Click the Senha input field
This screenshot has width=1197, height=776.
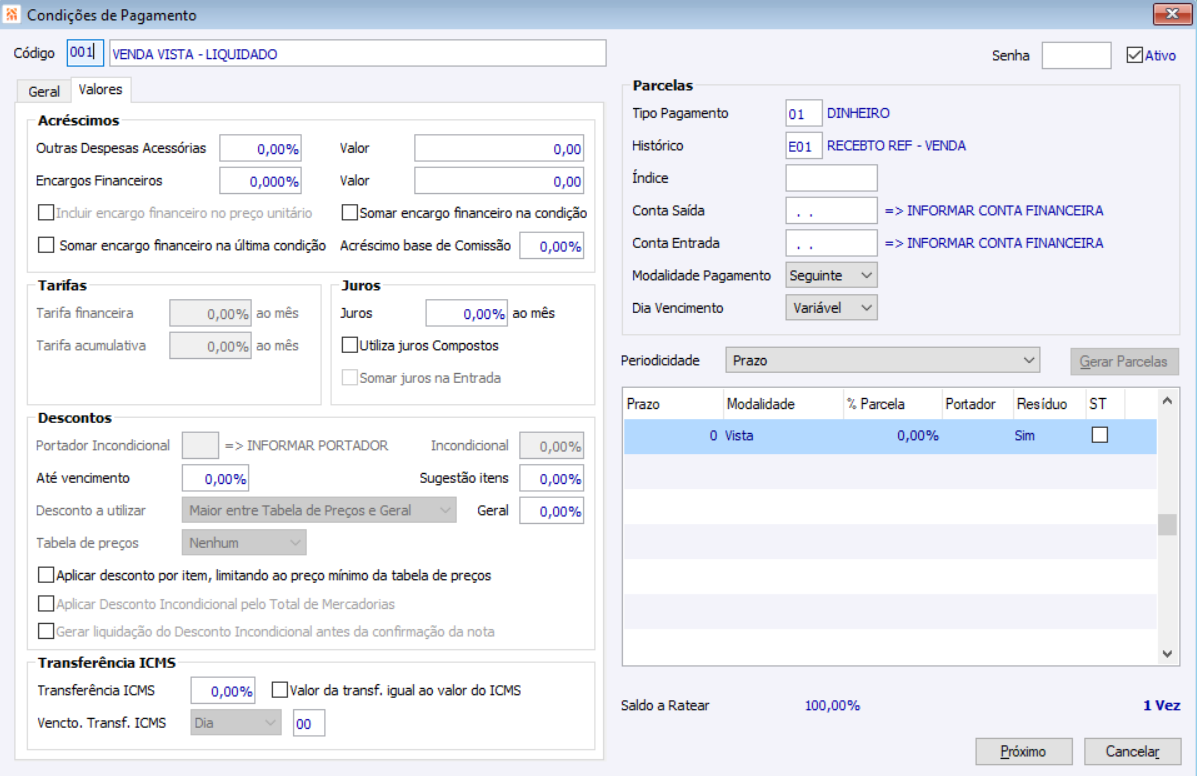tap(1076, 55)
